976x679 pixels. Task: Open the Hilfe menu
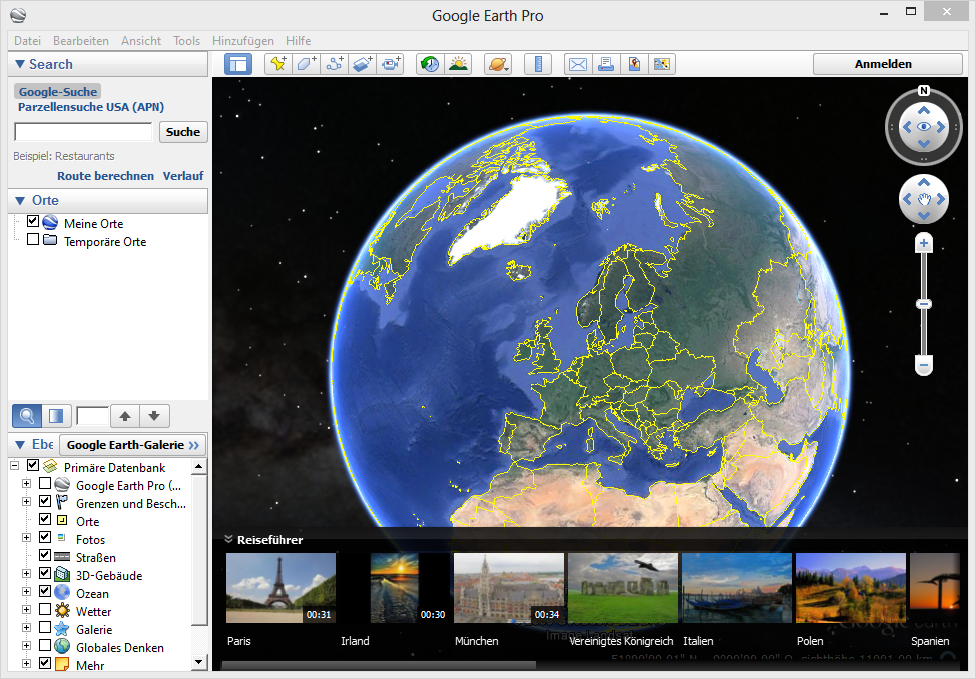[x=299, y=40]
